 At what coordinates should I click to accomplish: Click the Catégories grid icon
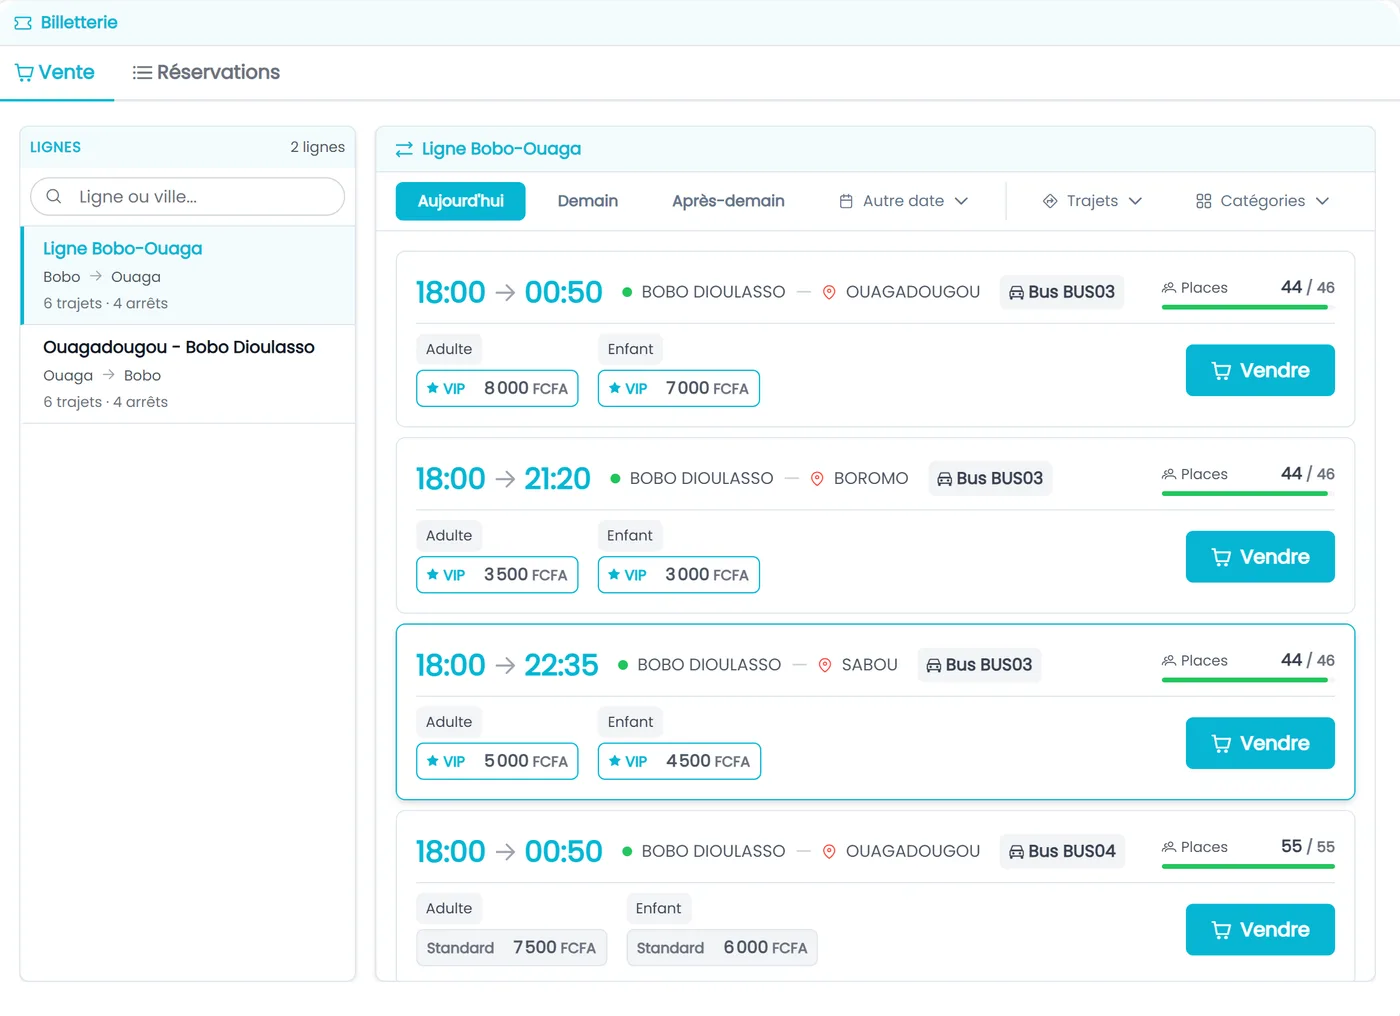click(x=1204, y=201)
